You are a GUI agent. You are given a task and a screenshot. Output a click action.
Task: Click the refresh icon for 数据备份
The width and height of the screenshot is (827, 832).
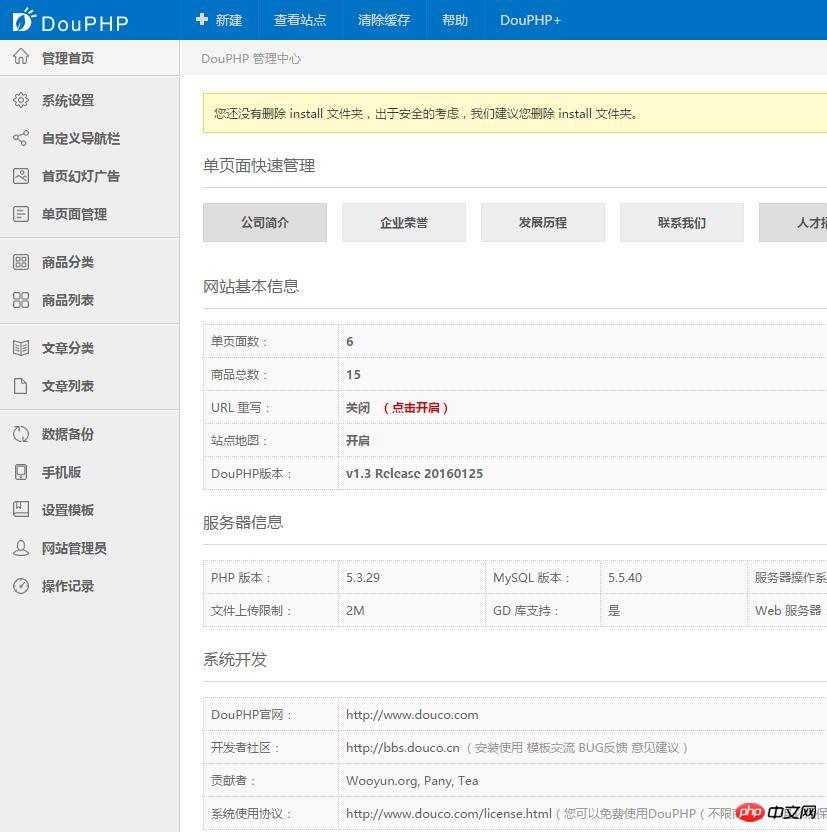tap(21, 434)
